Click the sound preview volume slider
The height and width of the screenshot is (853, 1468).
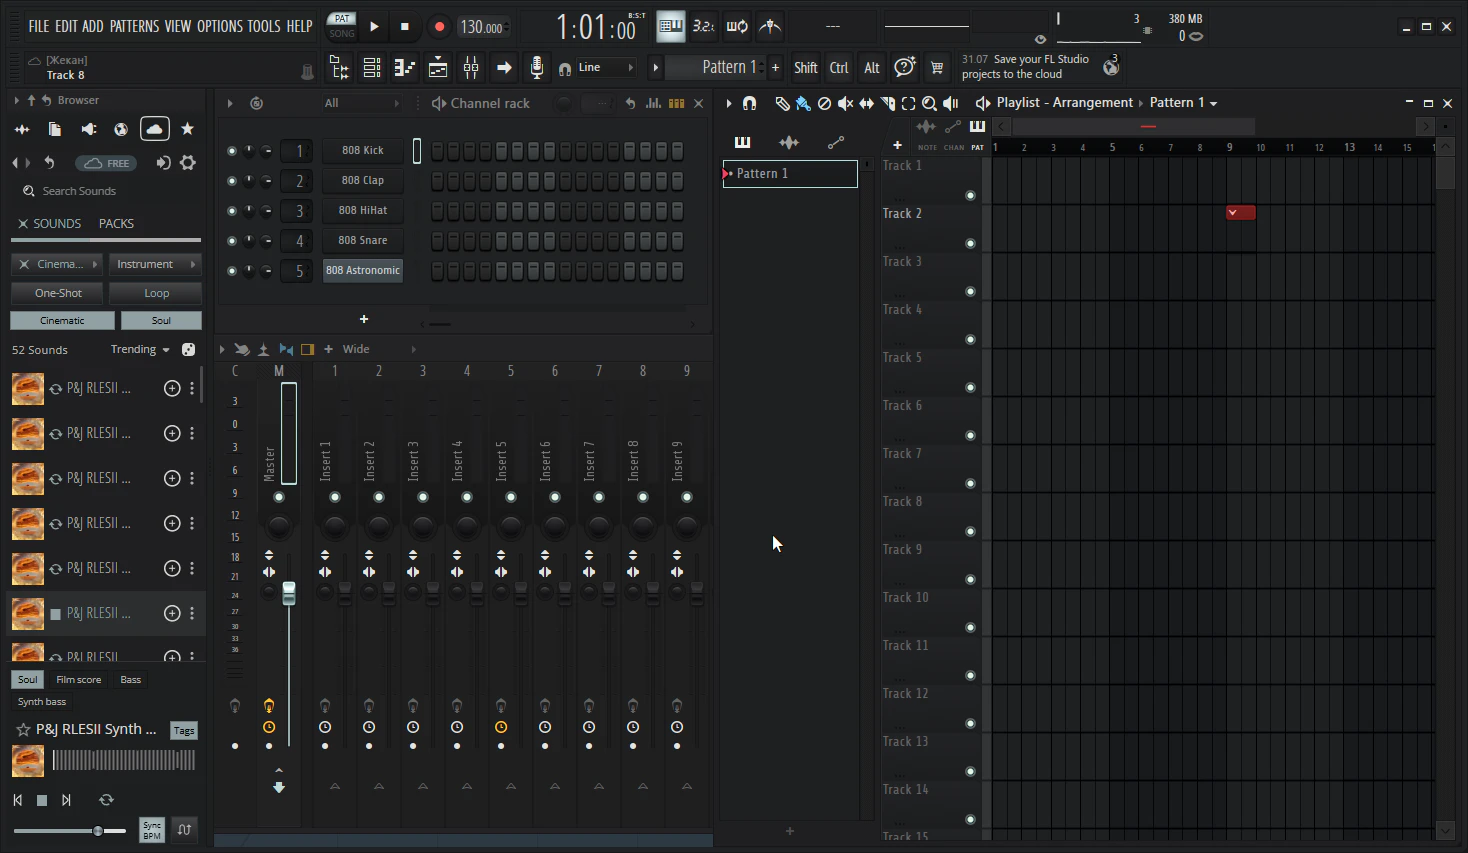pyautogui.click(x=70, y=831)
